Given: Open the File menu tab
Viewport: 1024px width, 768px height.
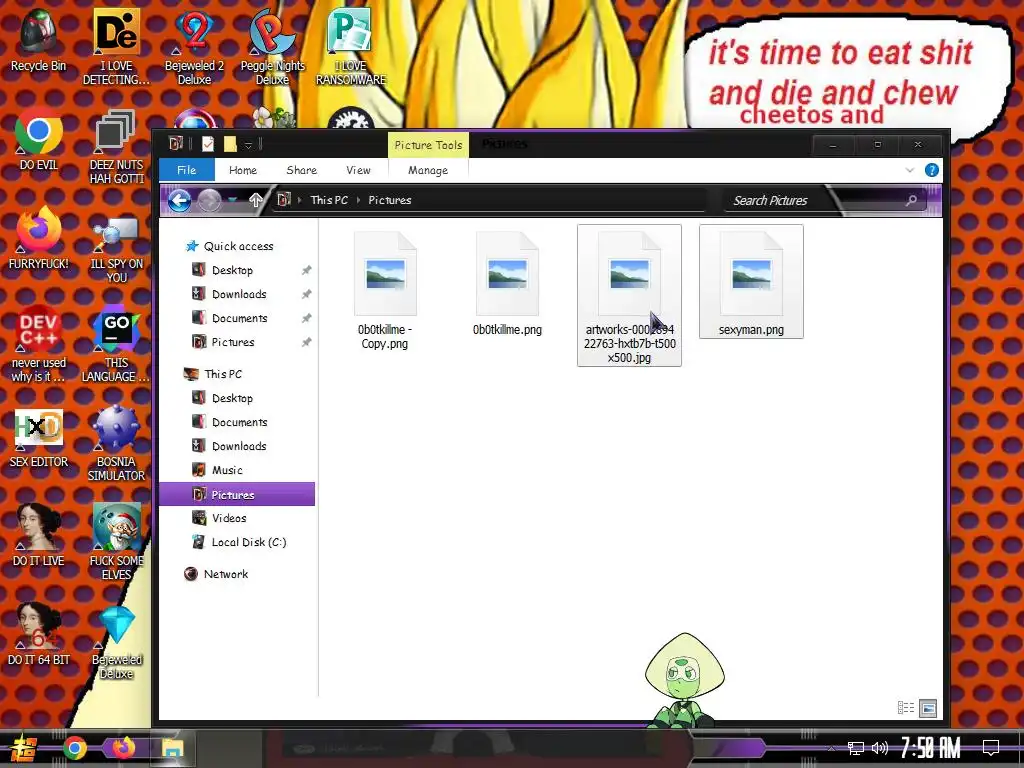Looking at the screenshot, I should [187, 170].
